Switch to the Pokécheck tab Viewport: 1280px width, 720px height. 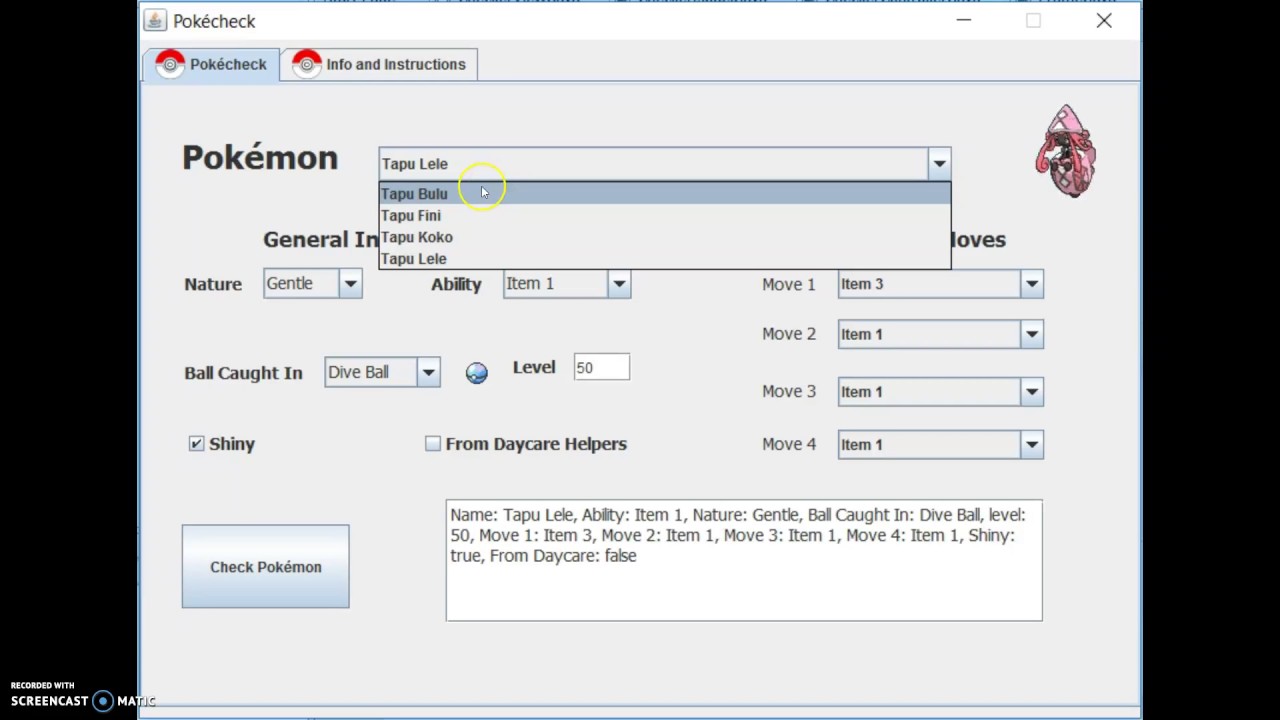click(x=211, y=64)
